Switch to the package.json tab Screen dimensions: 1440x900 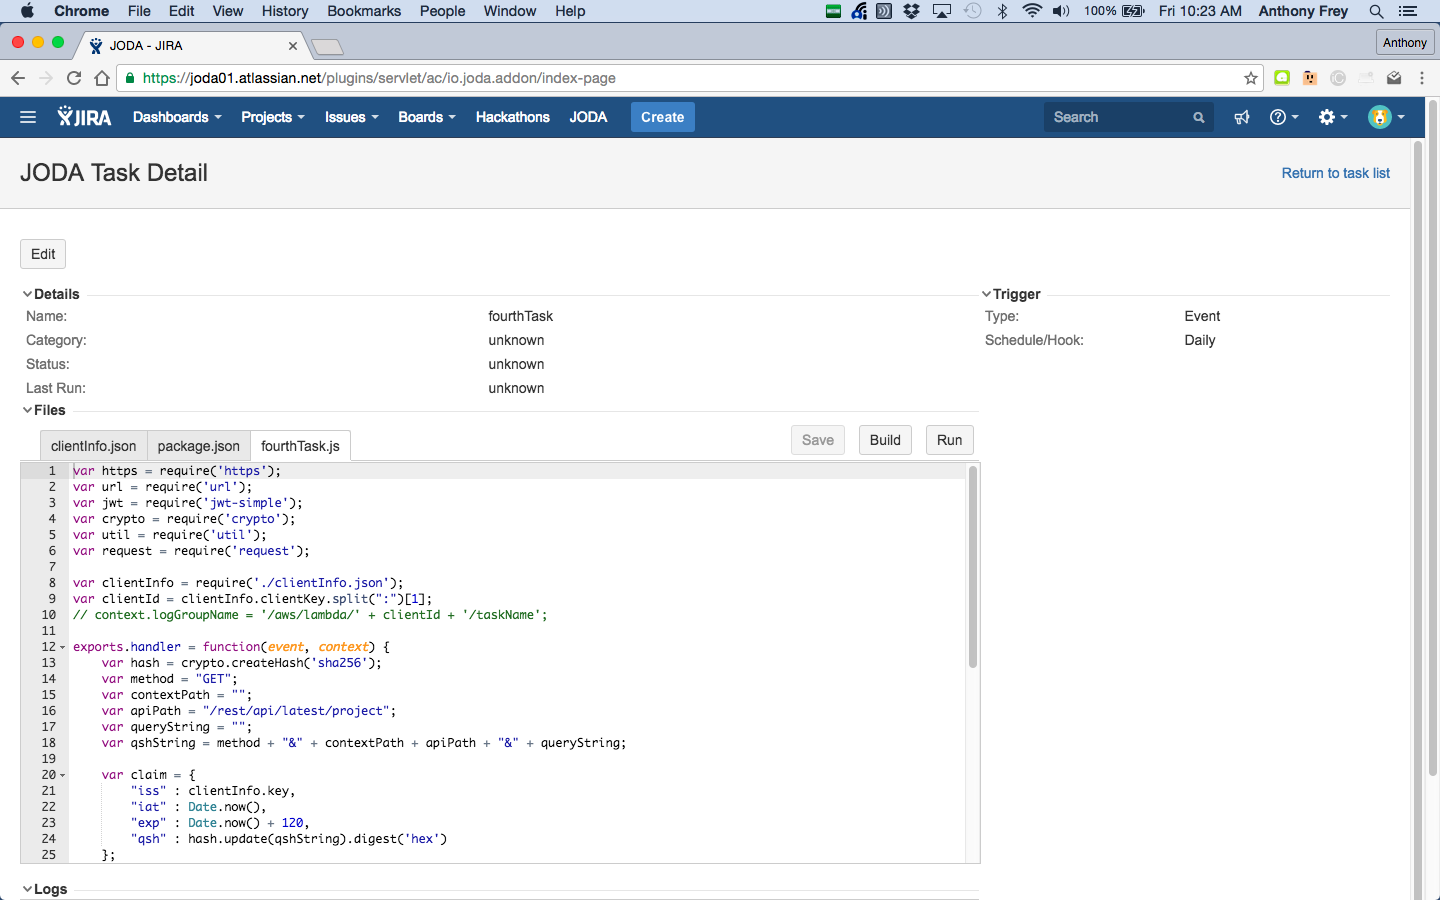tap(199, 446)
